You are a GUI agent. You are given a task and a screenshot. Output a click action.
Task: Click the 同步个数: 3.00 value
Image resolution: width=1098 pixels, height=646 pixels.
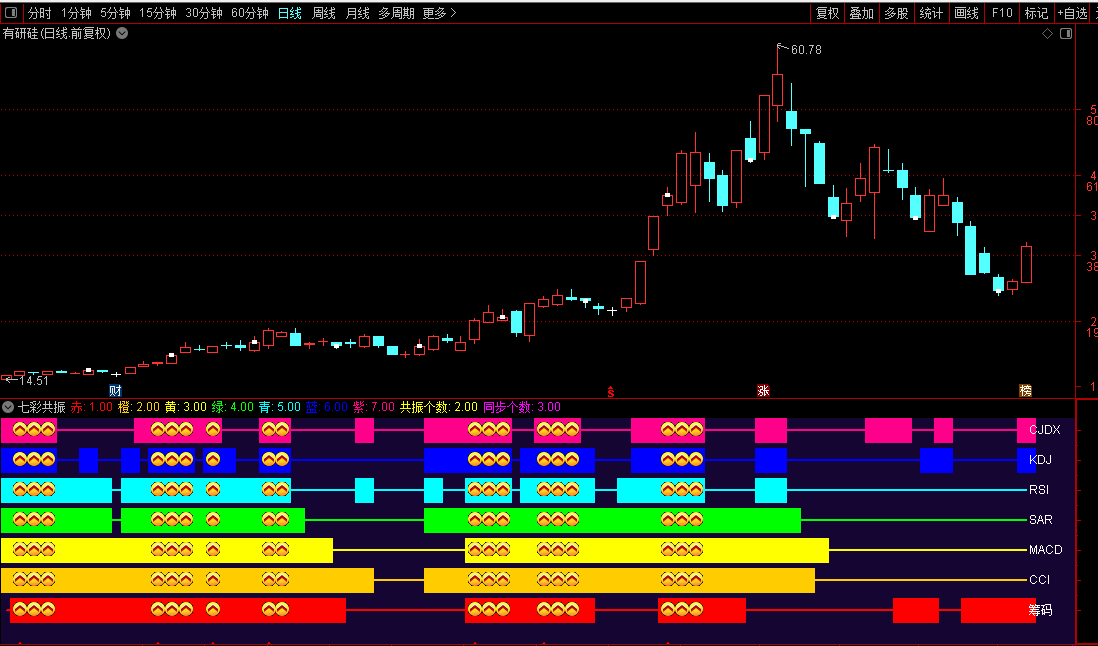pos(522,407)
